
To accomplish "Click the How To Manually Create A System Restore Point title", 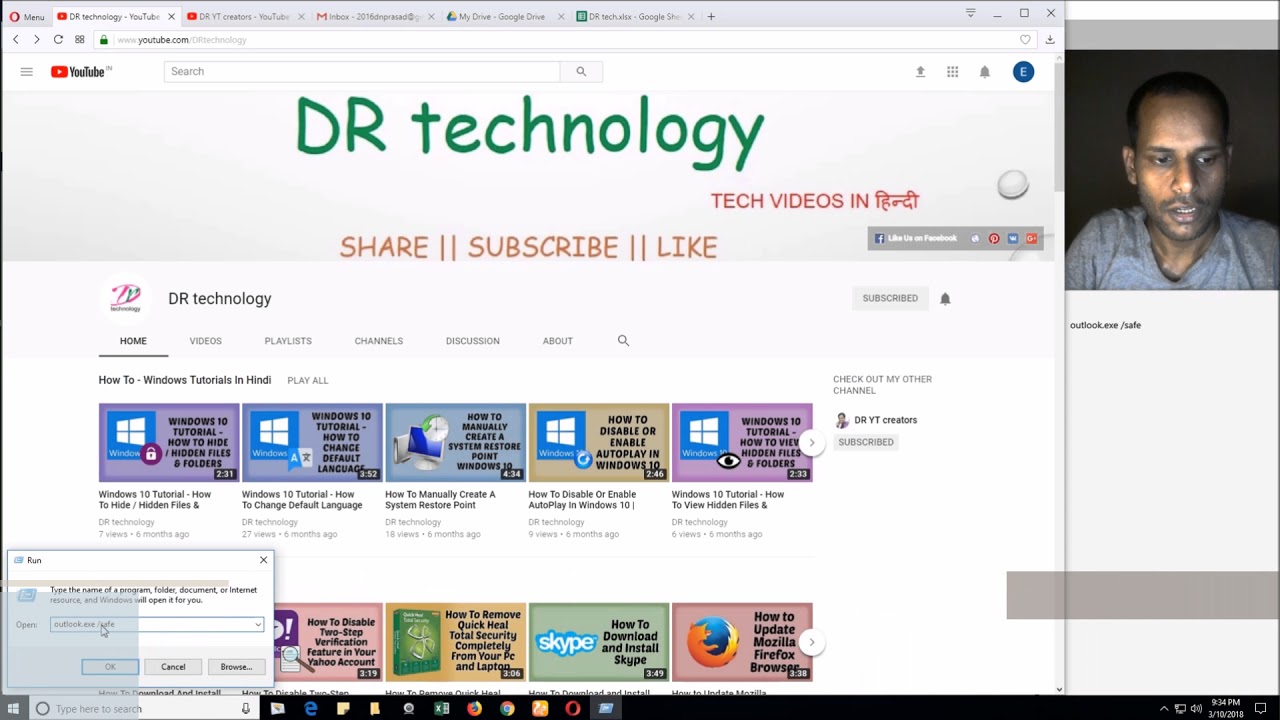I will (440, 500).
